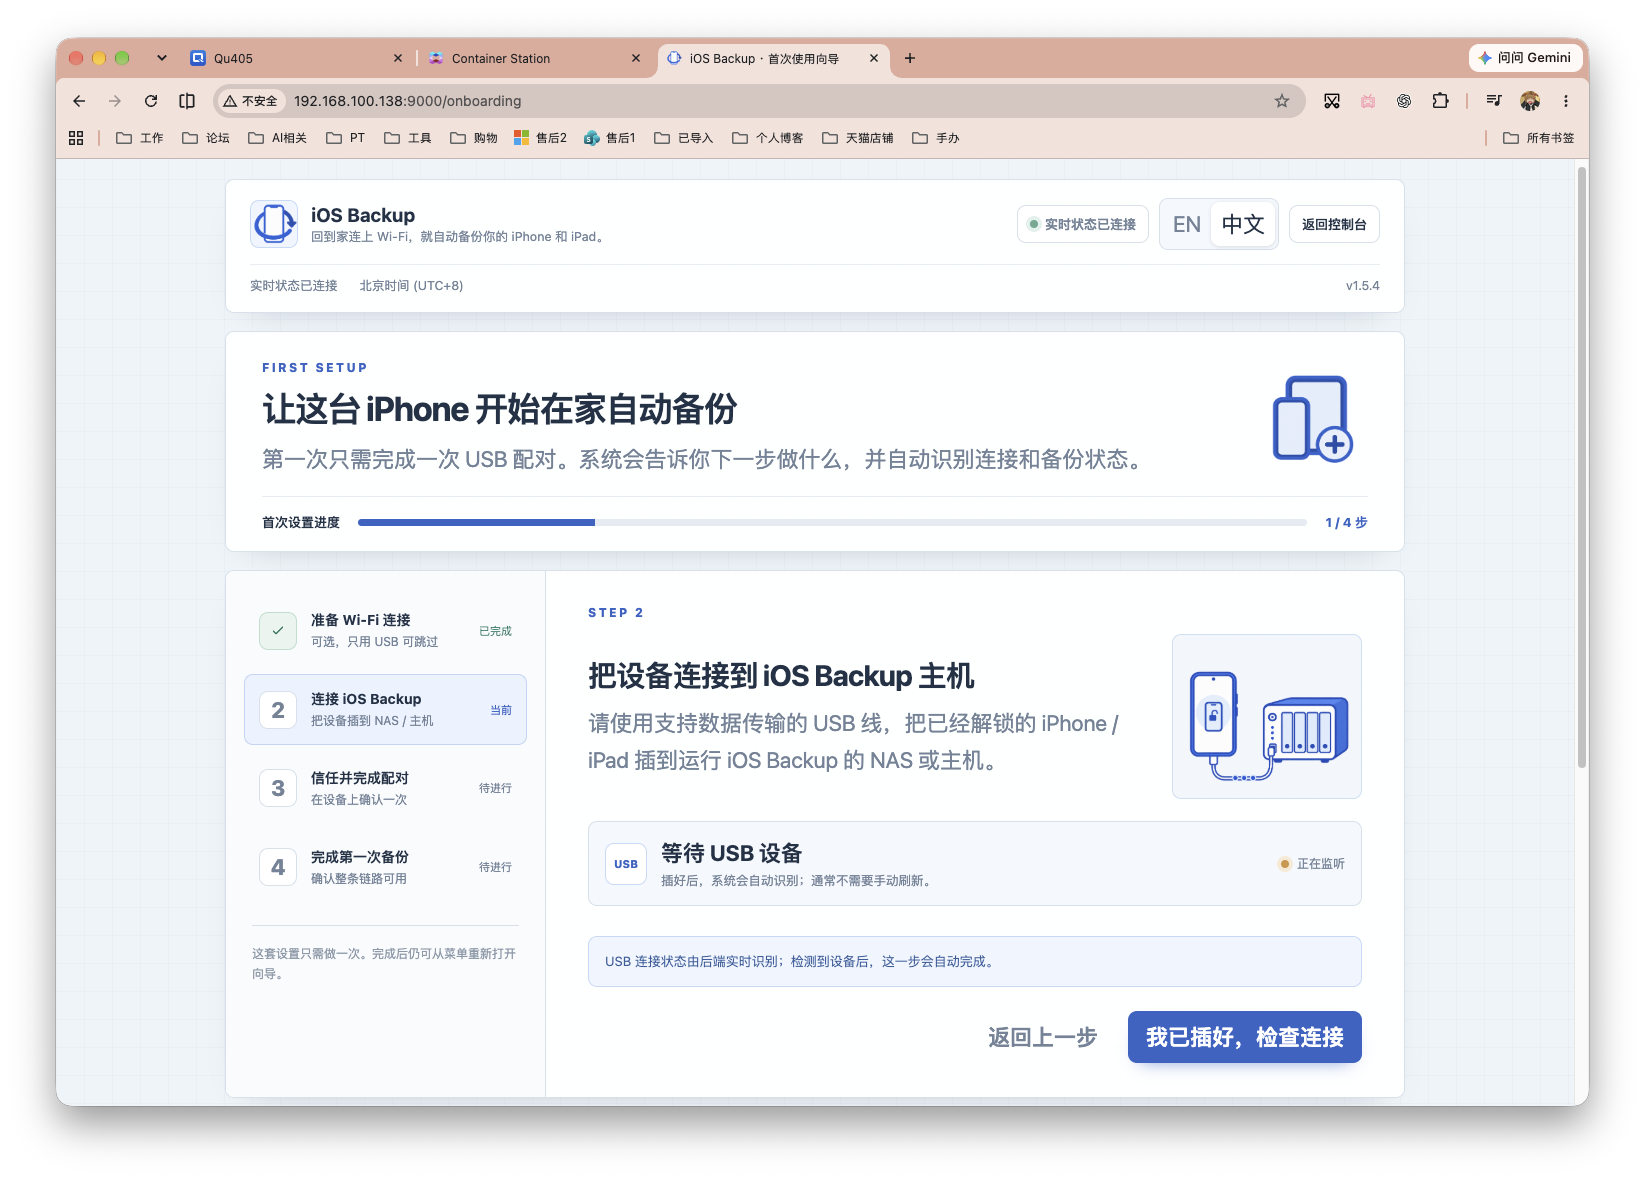Click 我已插好，检查连接 button

click(1245, 1037)
